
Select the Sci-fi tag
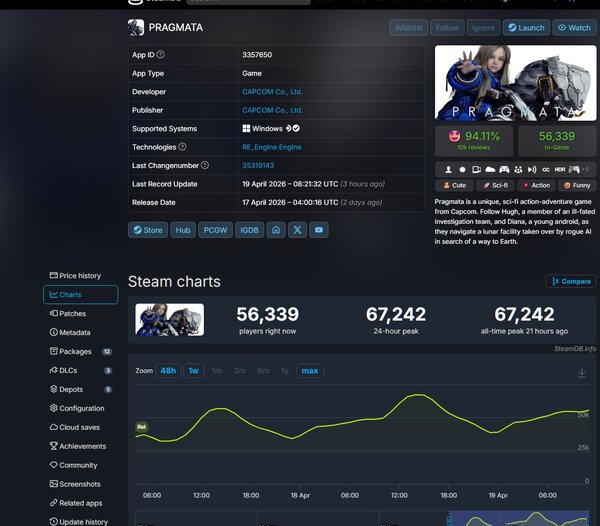tap(495, 186)
